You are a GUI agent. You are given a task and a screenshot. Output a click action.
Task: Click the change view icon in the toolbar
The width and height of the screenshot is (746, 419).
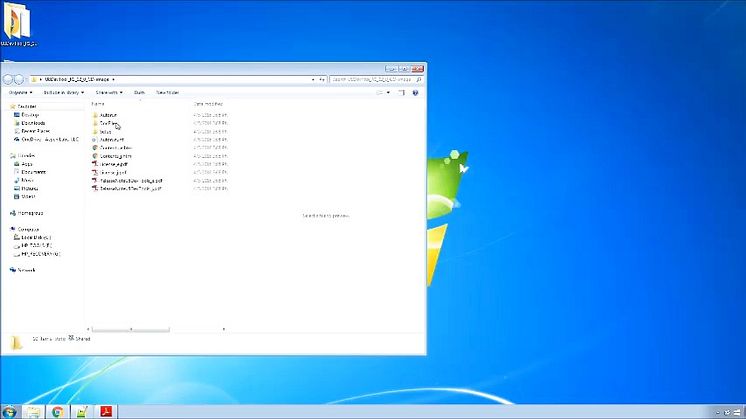point(380,93)
